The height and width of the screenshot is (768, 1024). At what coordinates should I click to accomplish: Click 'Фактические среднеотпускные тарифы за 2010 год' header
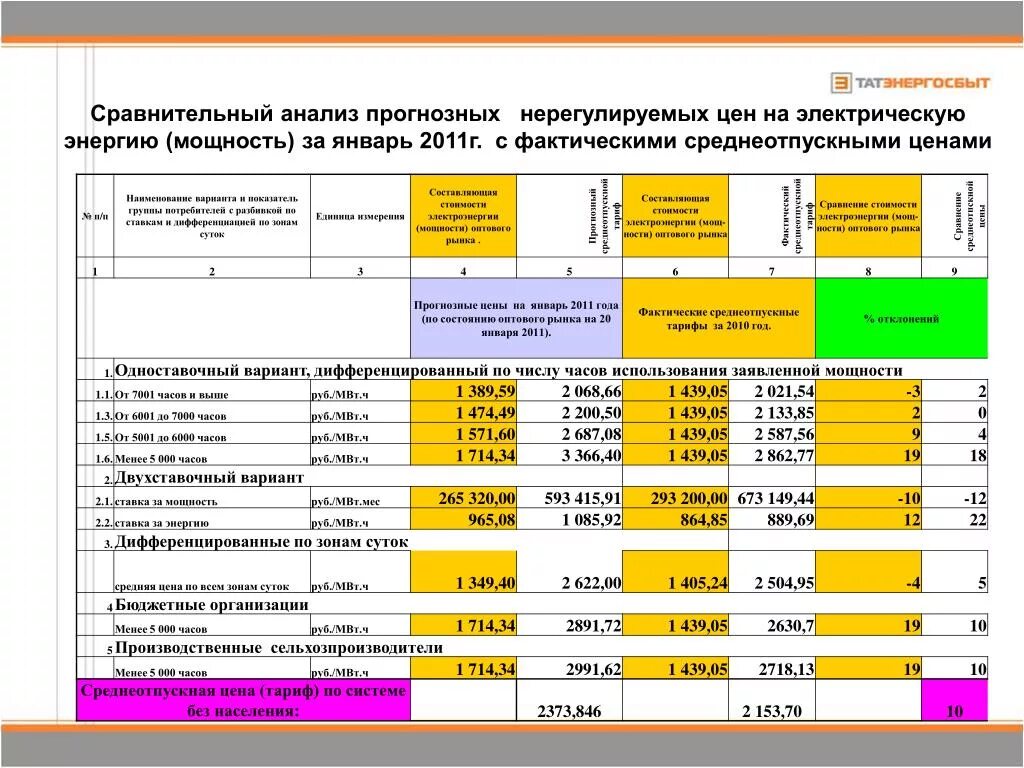(719, 319)
